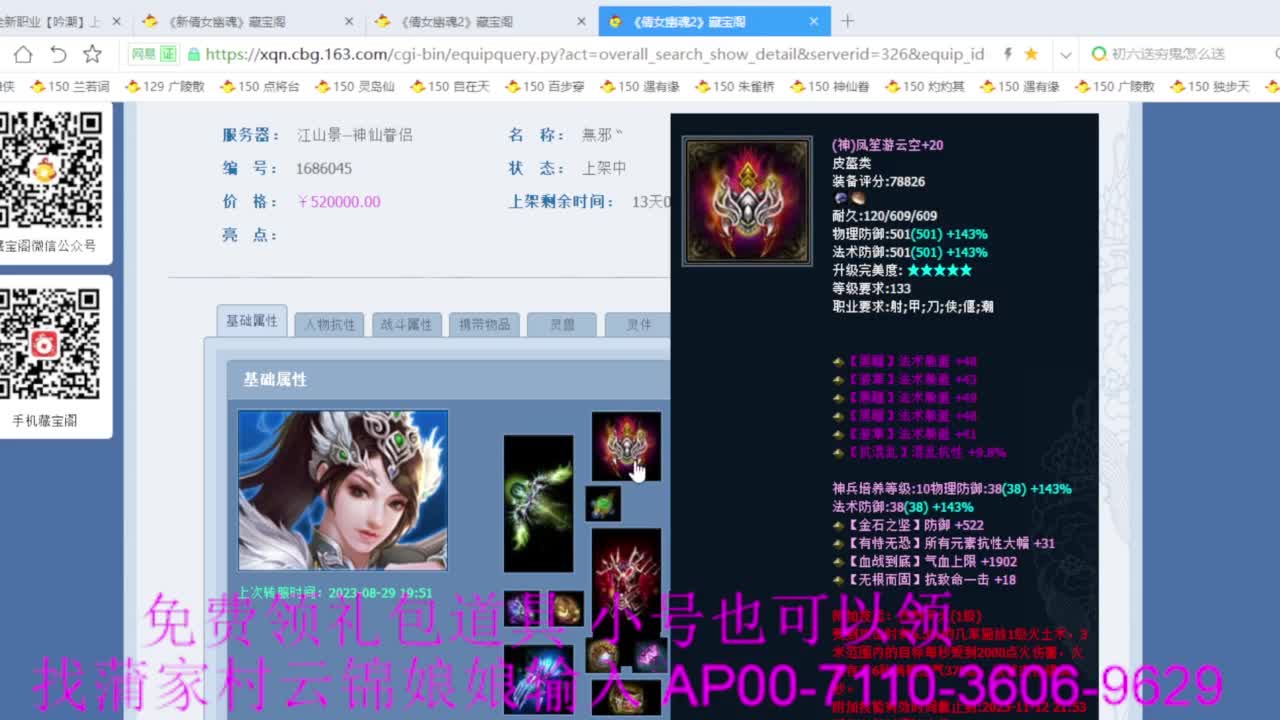Toggle the bookmark star in the address bar
Viewport: 1280px width, 720px height.
coord(1033,54)
